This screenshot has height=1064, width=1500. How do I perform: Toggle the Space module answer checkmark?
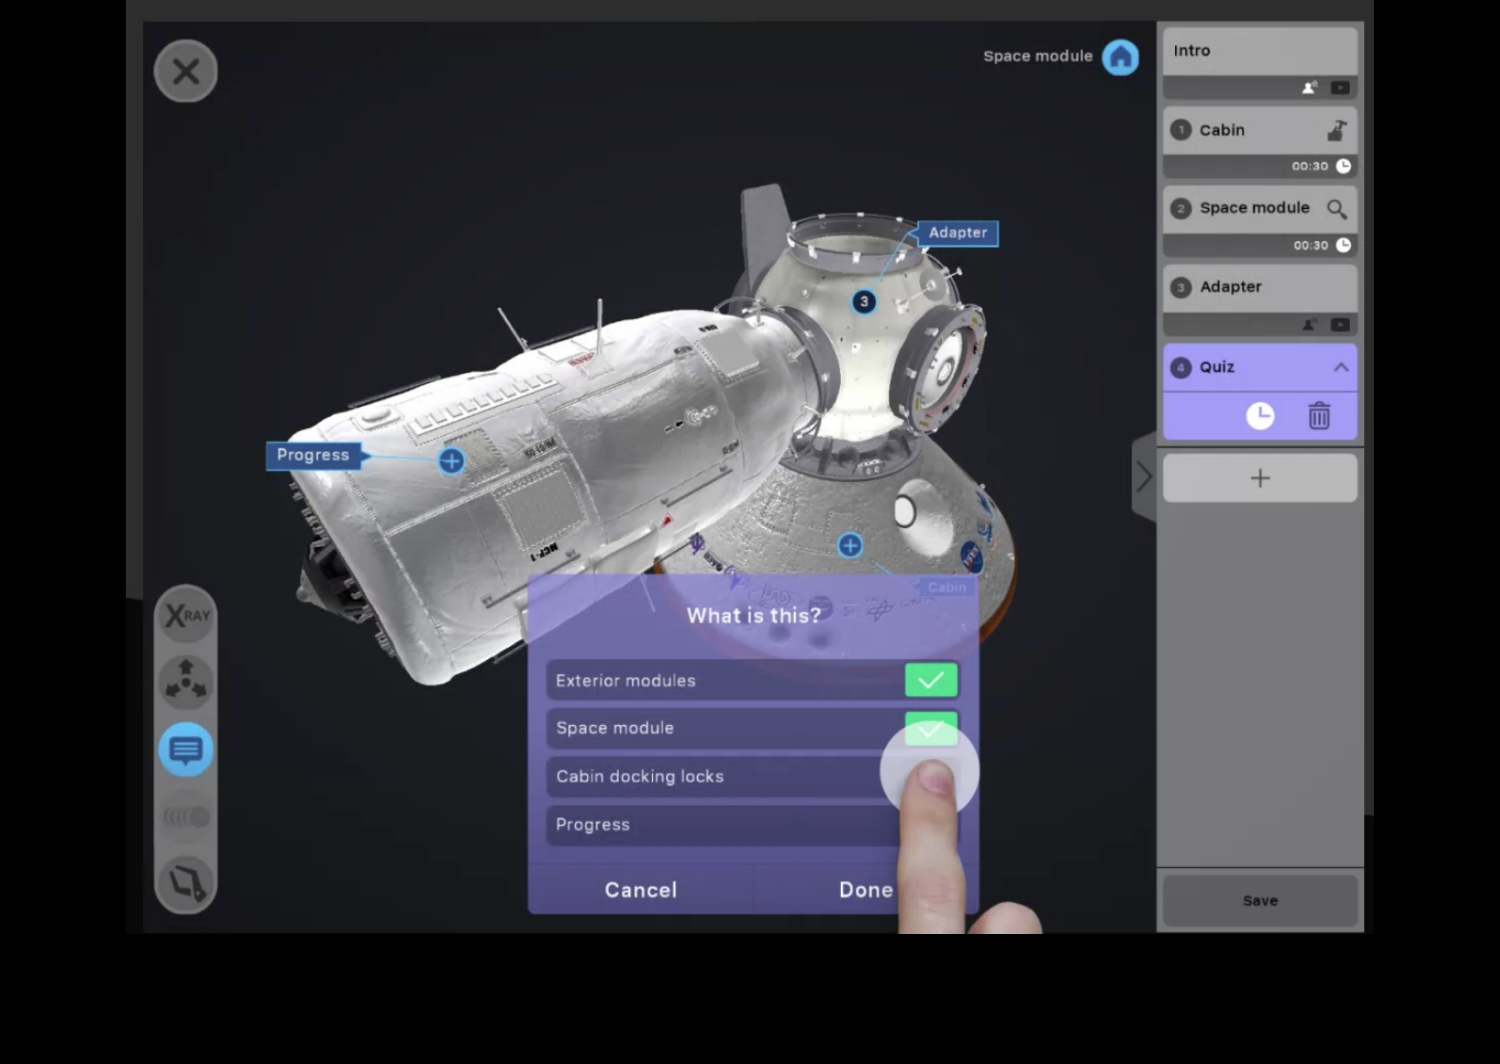click(931, 728)
